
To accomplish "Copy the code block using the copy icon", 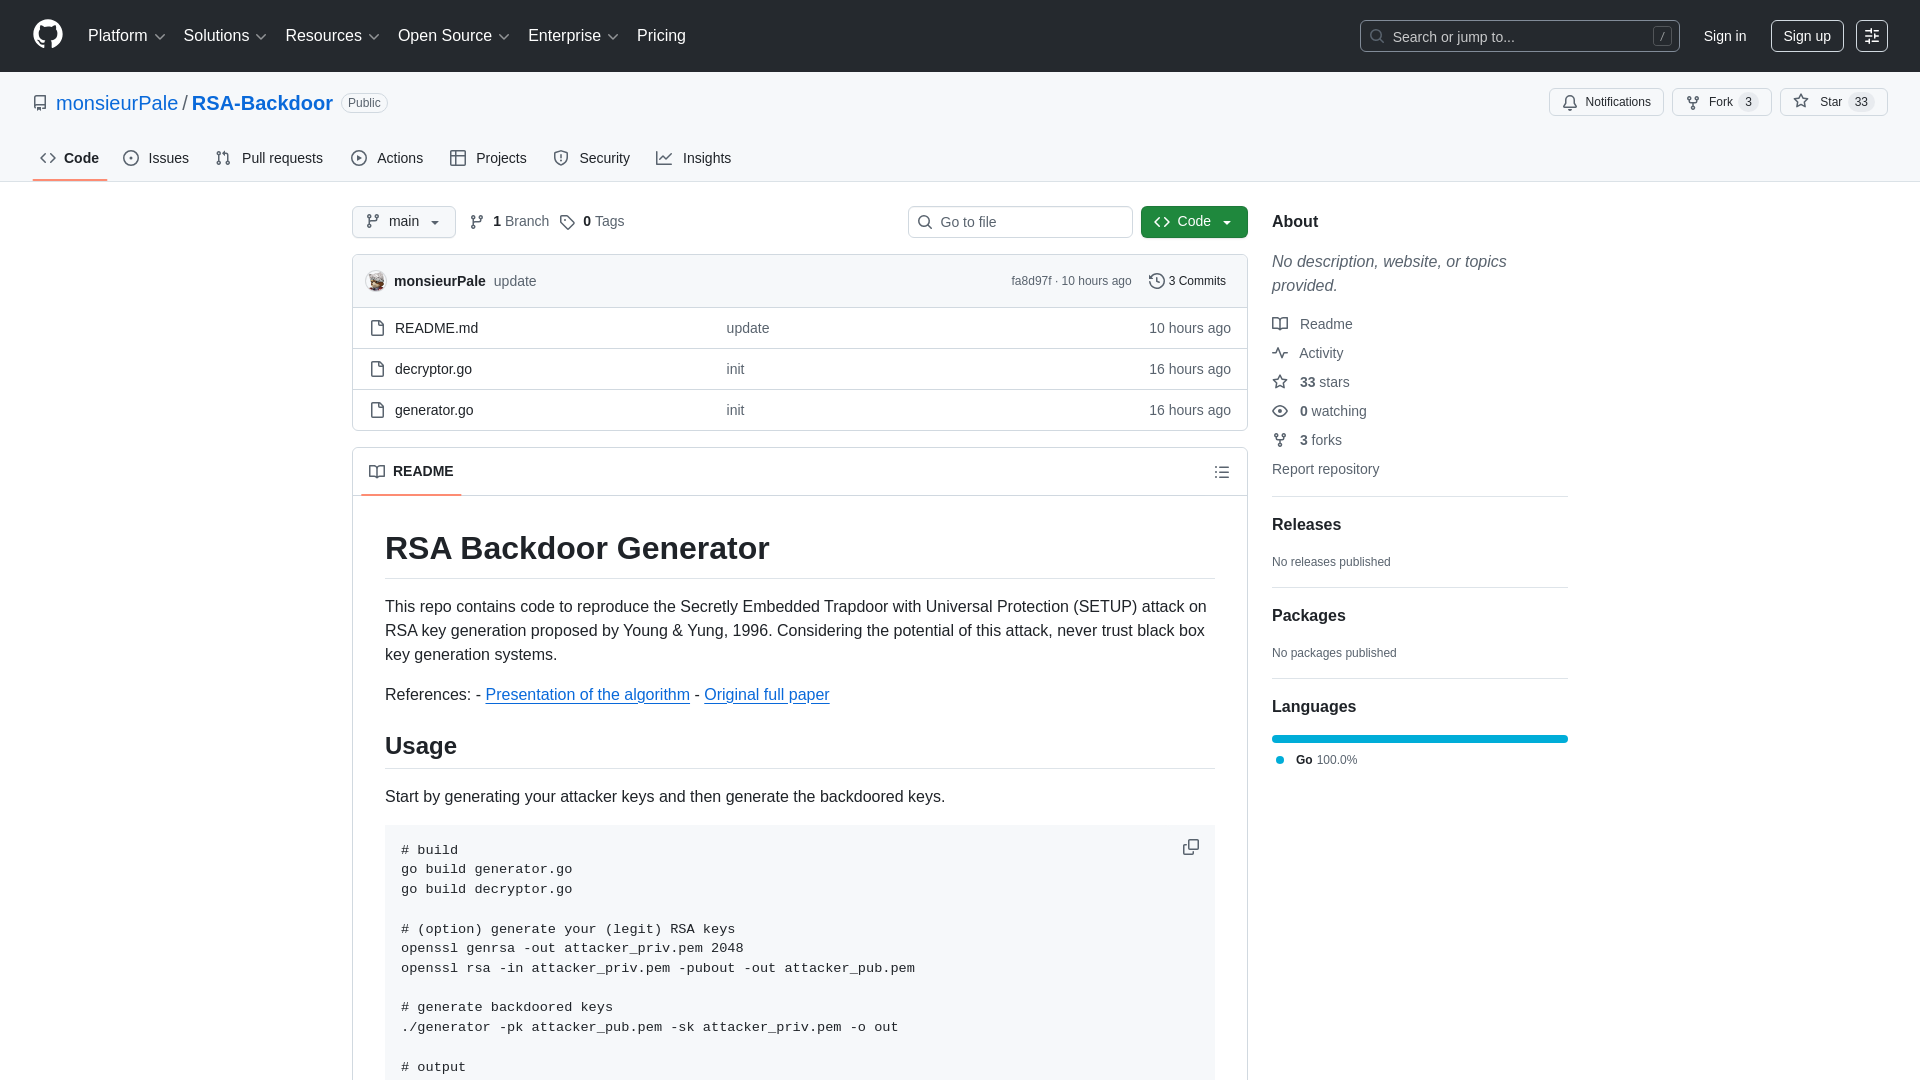I will pos(1191,847).
